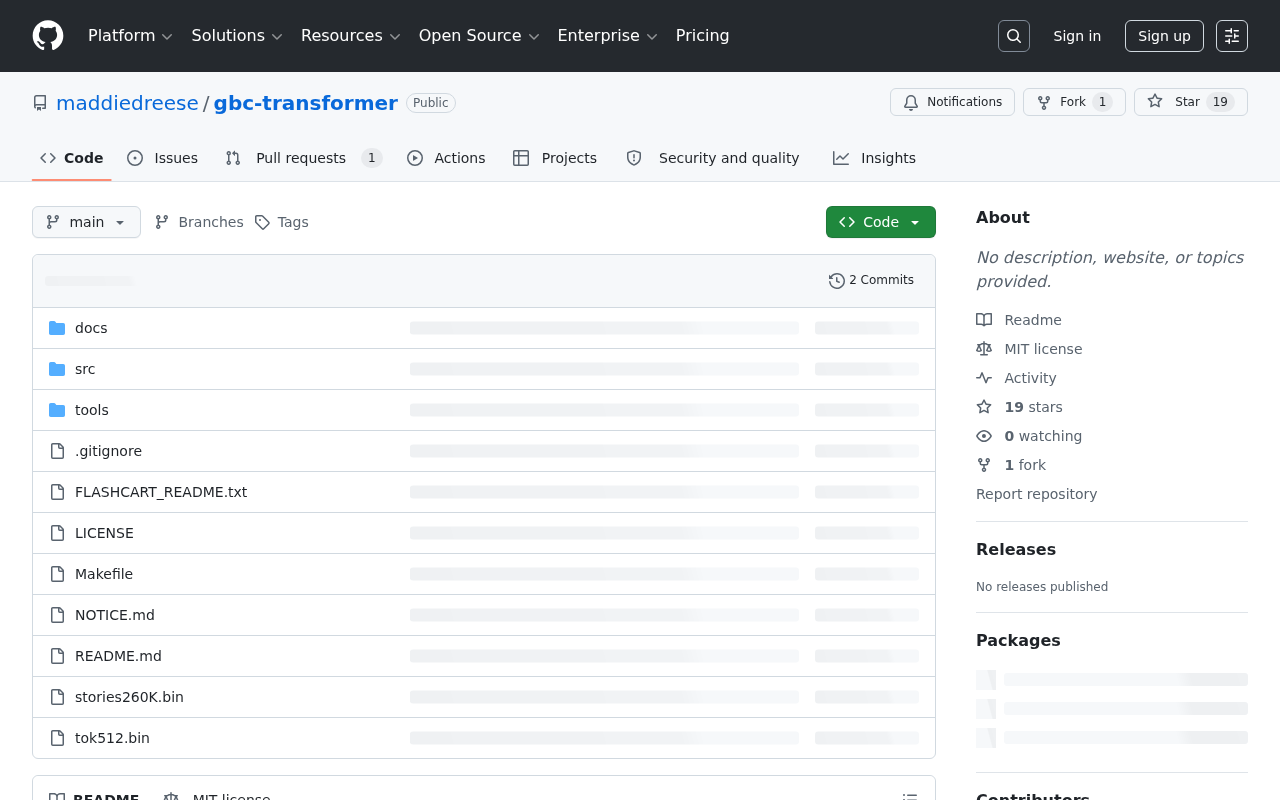This screenshot has width=1280, height=800.
Task: Click the Makefile file icon
Action: tap(57, 574)
